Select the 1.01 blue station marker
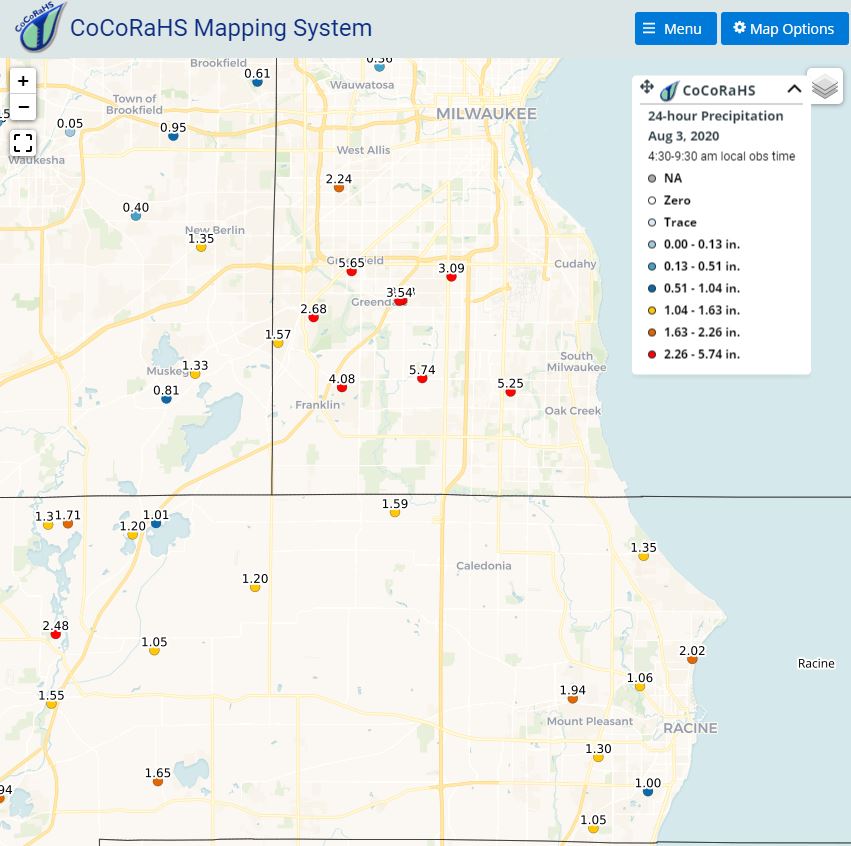 (x=156, y=524)
